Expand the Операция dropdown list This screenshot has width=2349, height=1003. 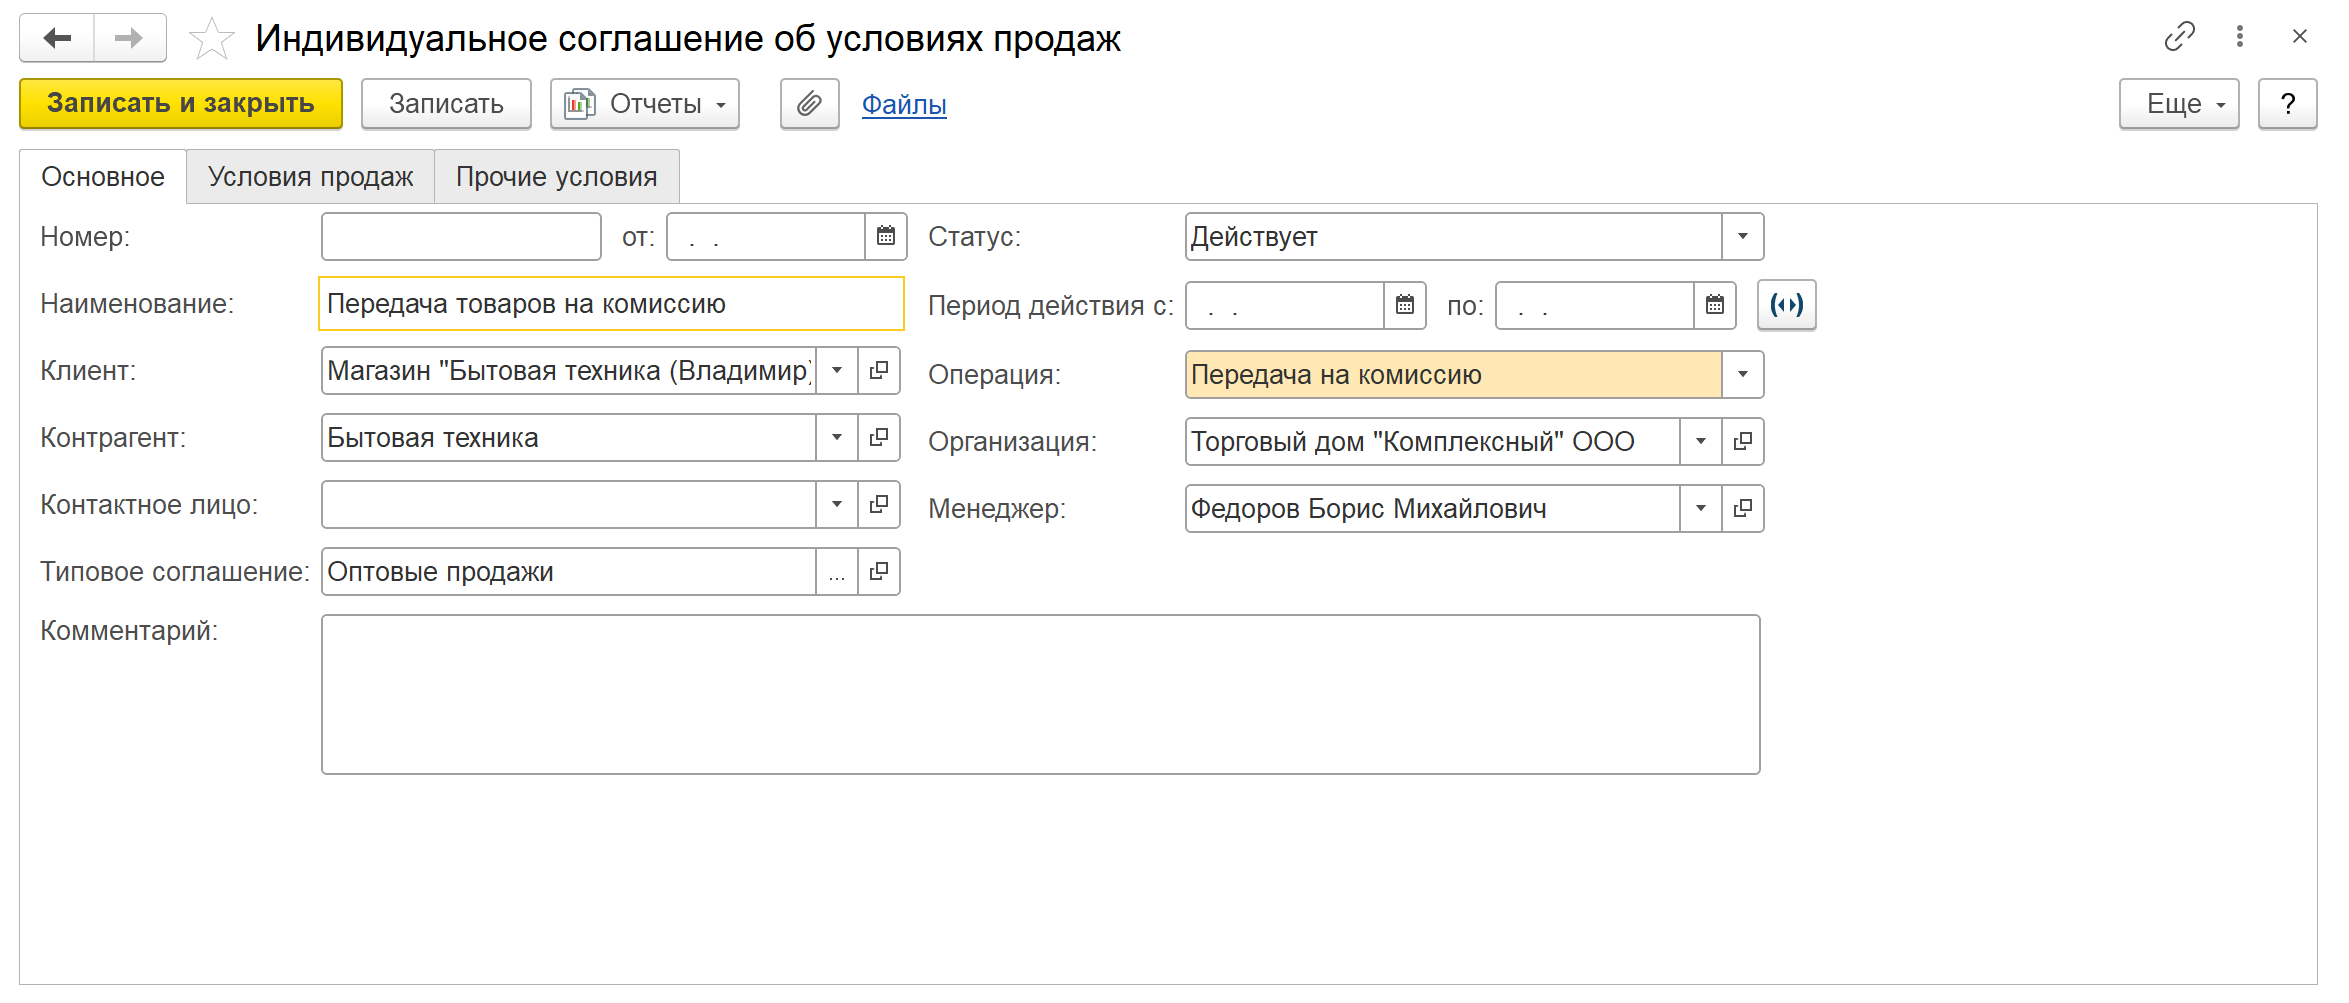tap(1742, 375)
